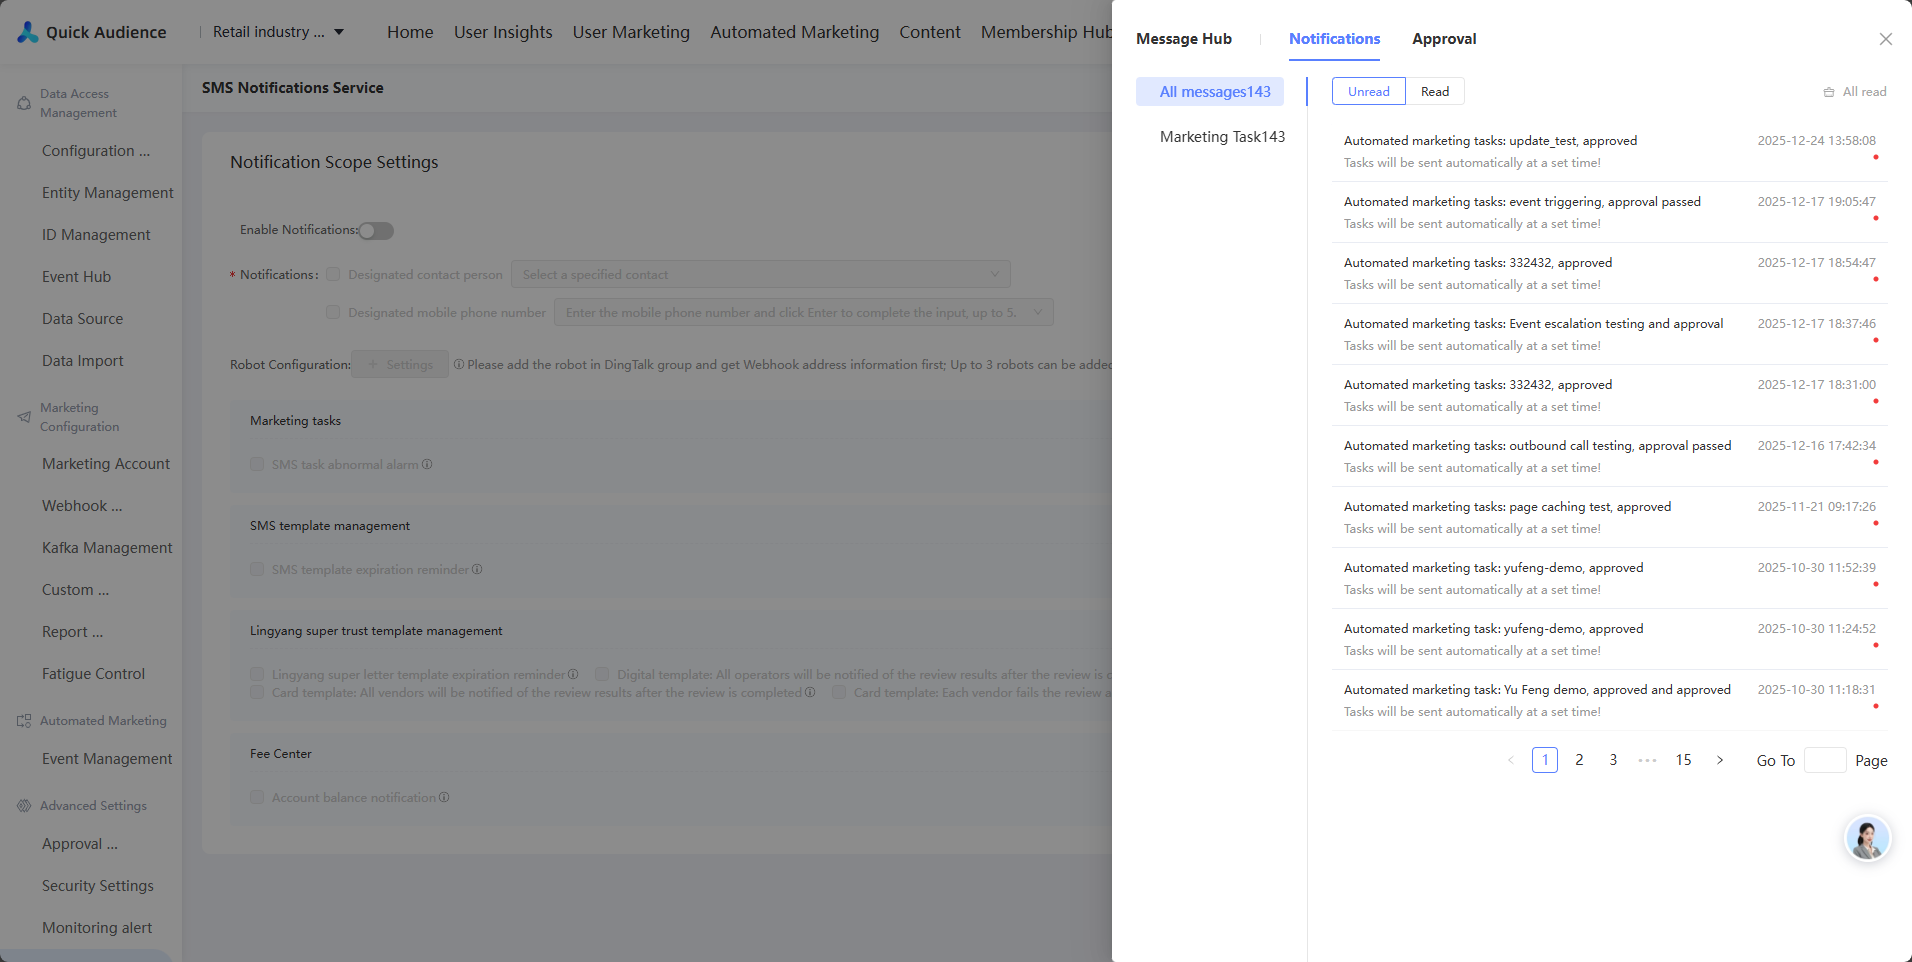Open Kafka Management in sidebar
The width and height of the screenshot is (1912, 962).
tap(107, 548)
